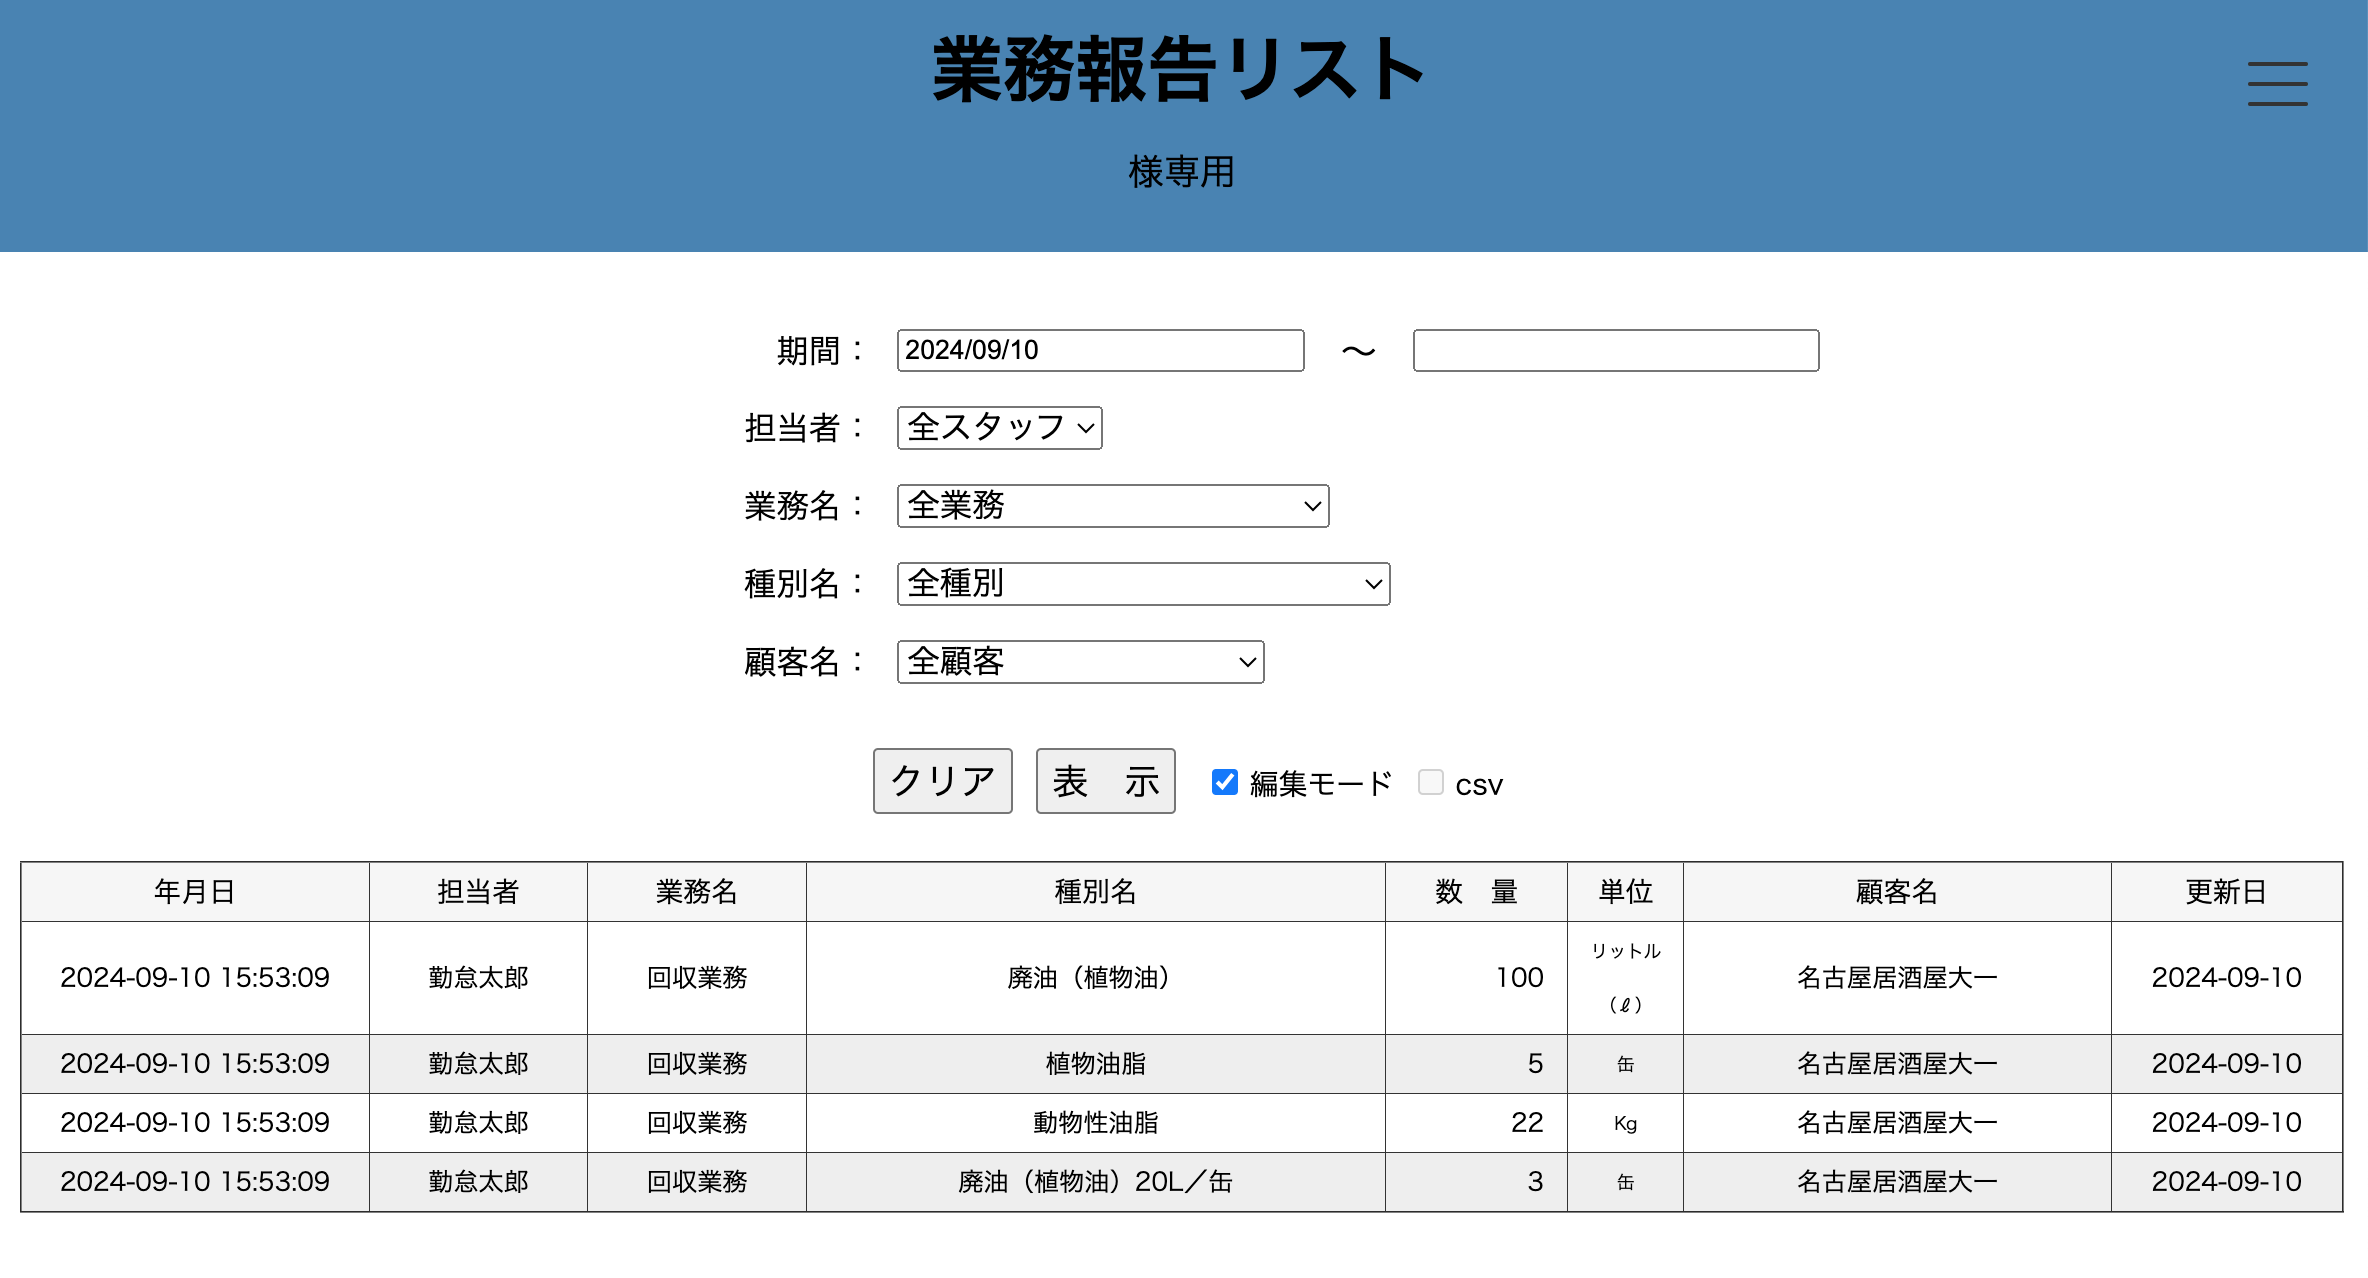Click the 年月日 table column header
This screenshot has height=1278, width=2368.
click(195, 891)
